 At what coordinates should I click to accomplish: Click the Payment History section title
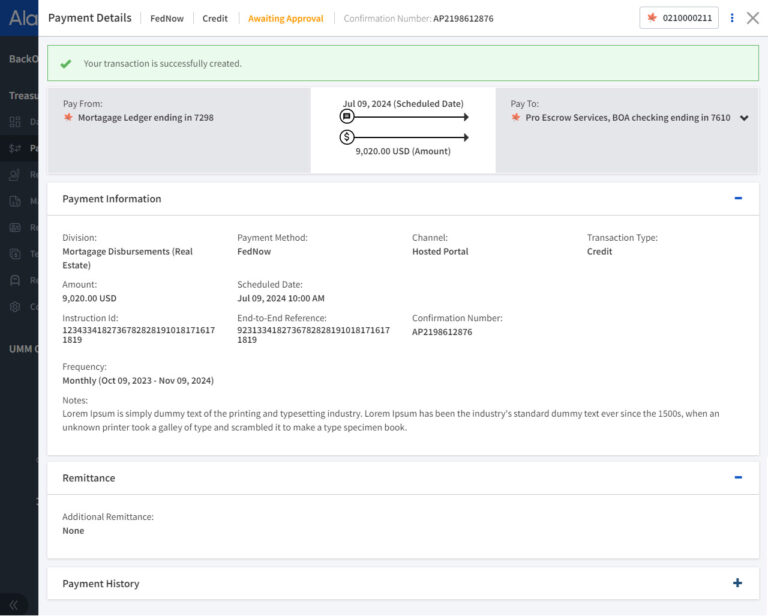click(101, 583)
